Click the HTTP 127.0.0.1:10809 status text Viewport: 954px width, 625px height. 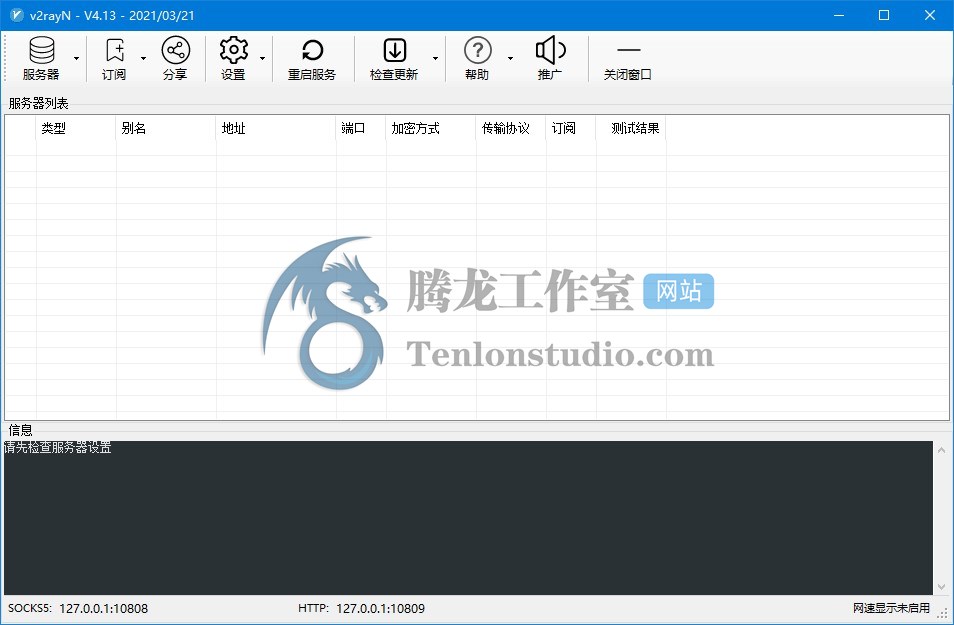pos(361,609)
